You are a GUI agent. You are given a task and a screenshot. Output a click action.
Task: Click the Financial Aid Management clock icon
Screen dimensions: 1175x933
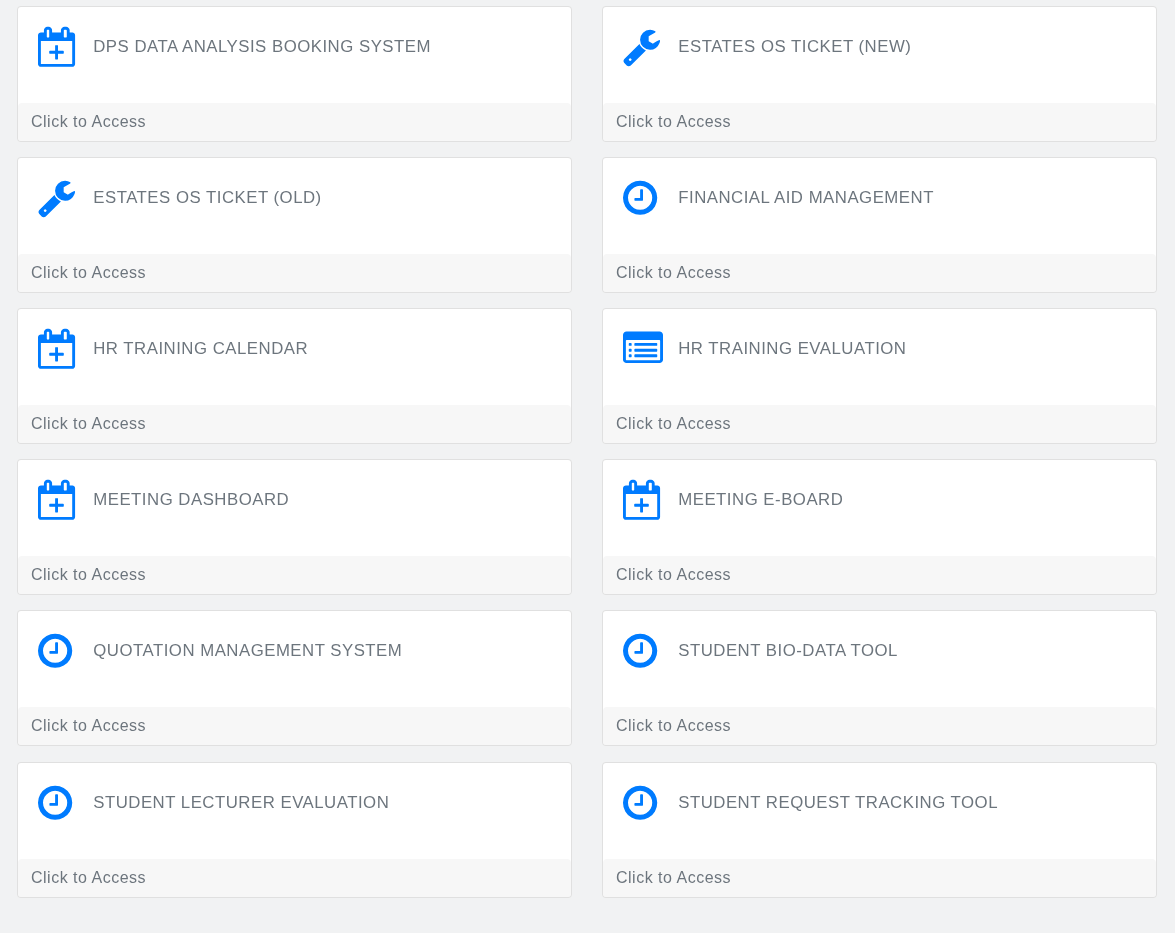click(x=640, y=198)
